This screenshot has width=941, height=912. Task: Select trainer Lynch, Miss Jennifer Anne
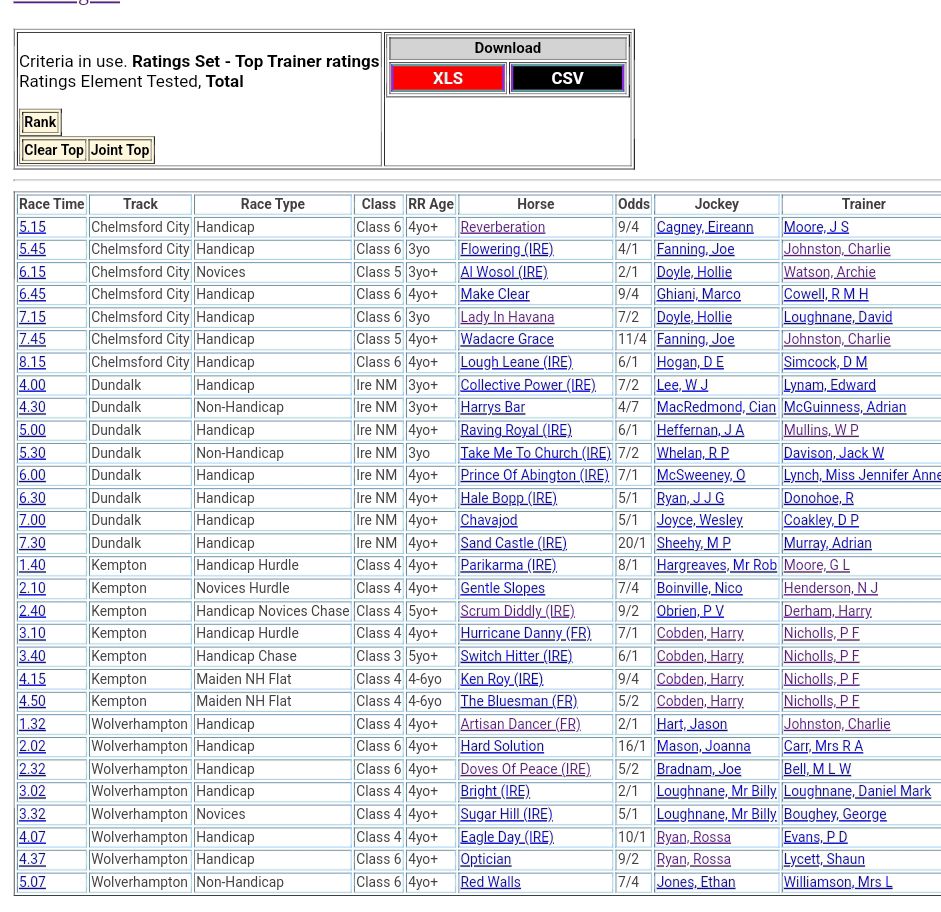(x=861, y=475)
